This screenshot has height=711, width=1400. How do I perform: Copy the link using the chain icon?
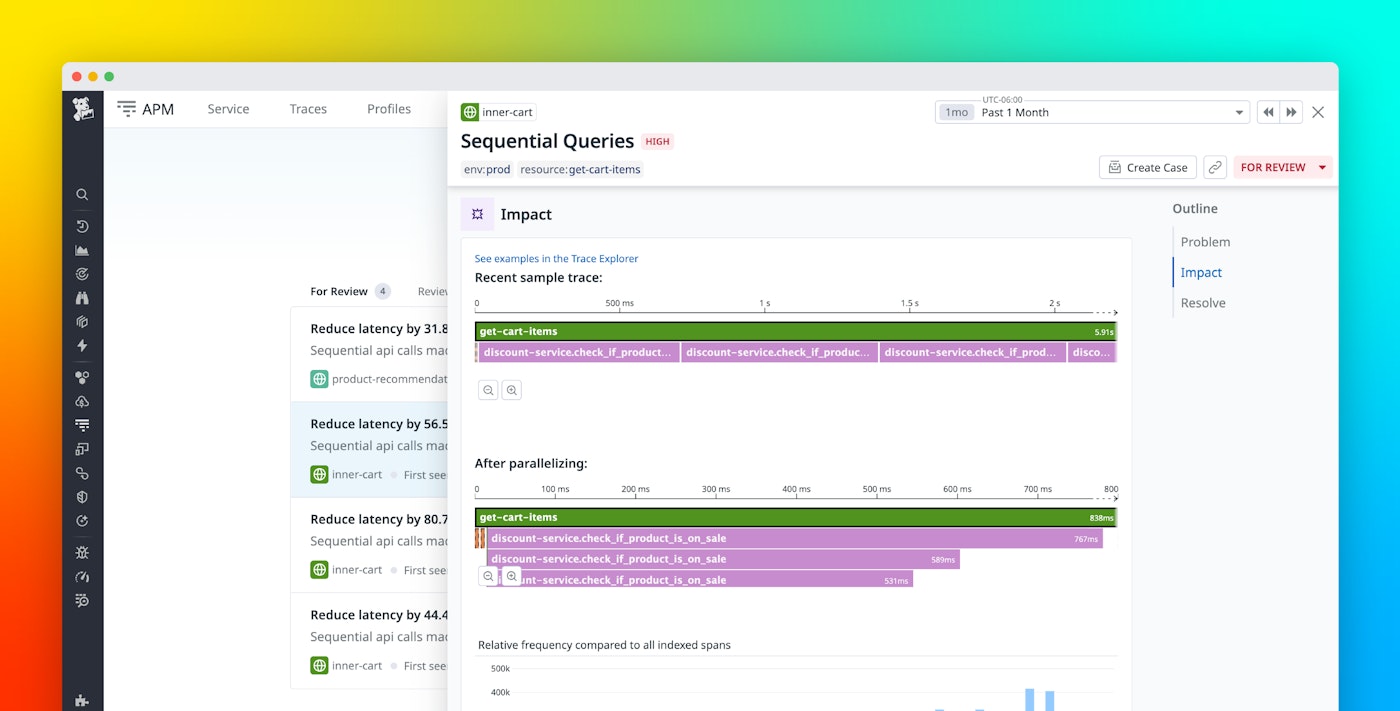(1215, 167)
